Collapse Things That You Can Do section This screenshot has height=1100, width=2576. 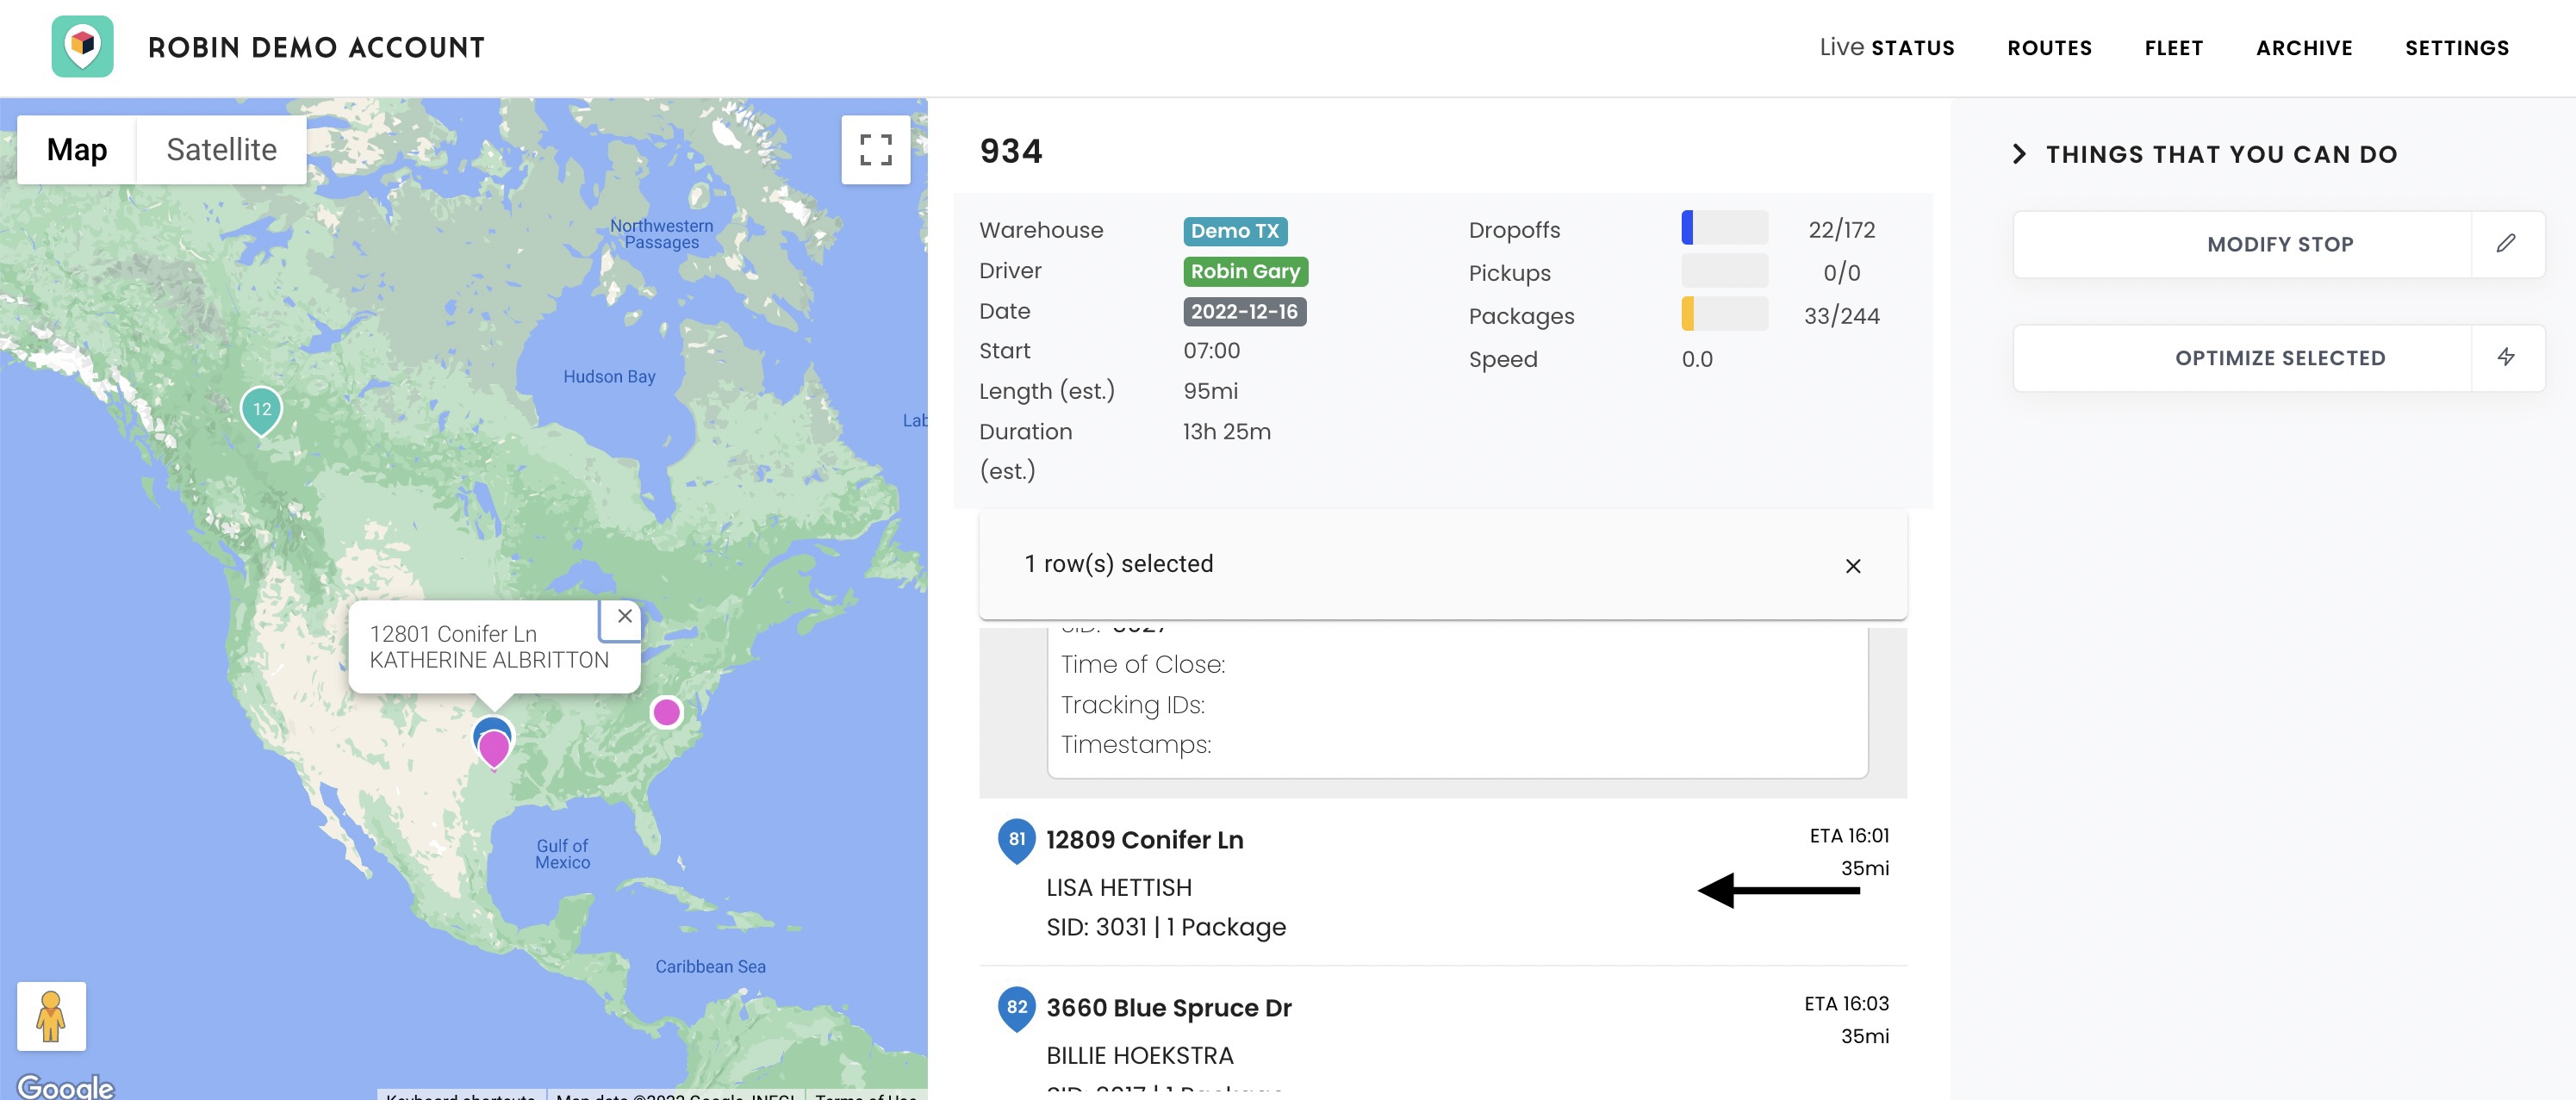point(2019,154)
